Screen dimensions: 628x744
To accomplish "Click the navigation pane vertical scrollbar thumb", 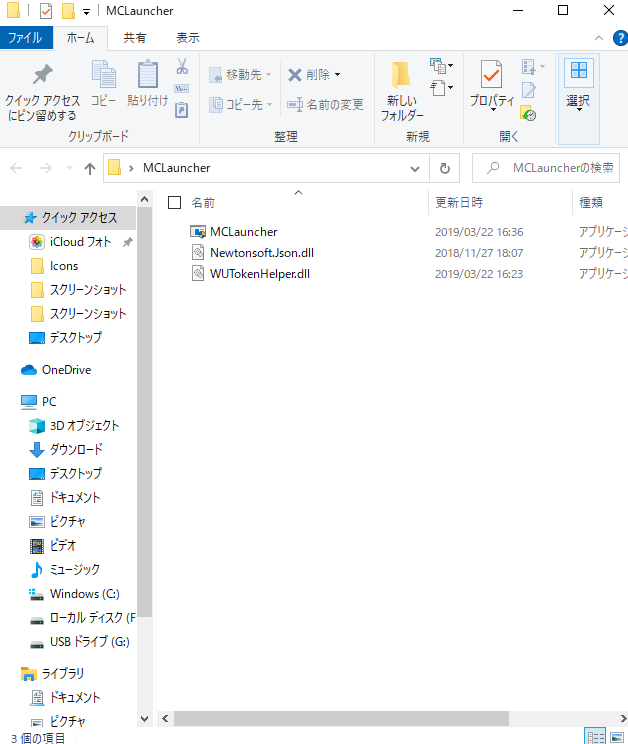I will (x=145, y=412).
